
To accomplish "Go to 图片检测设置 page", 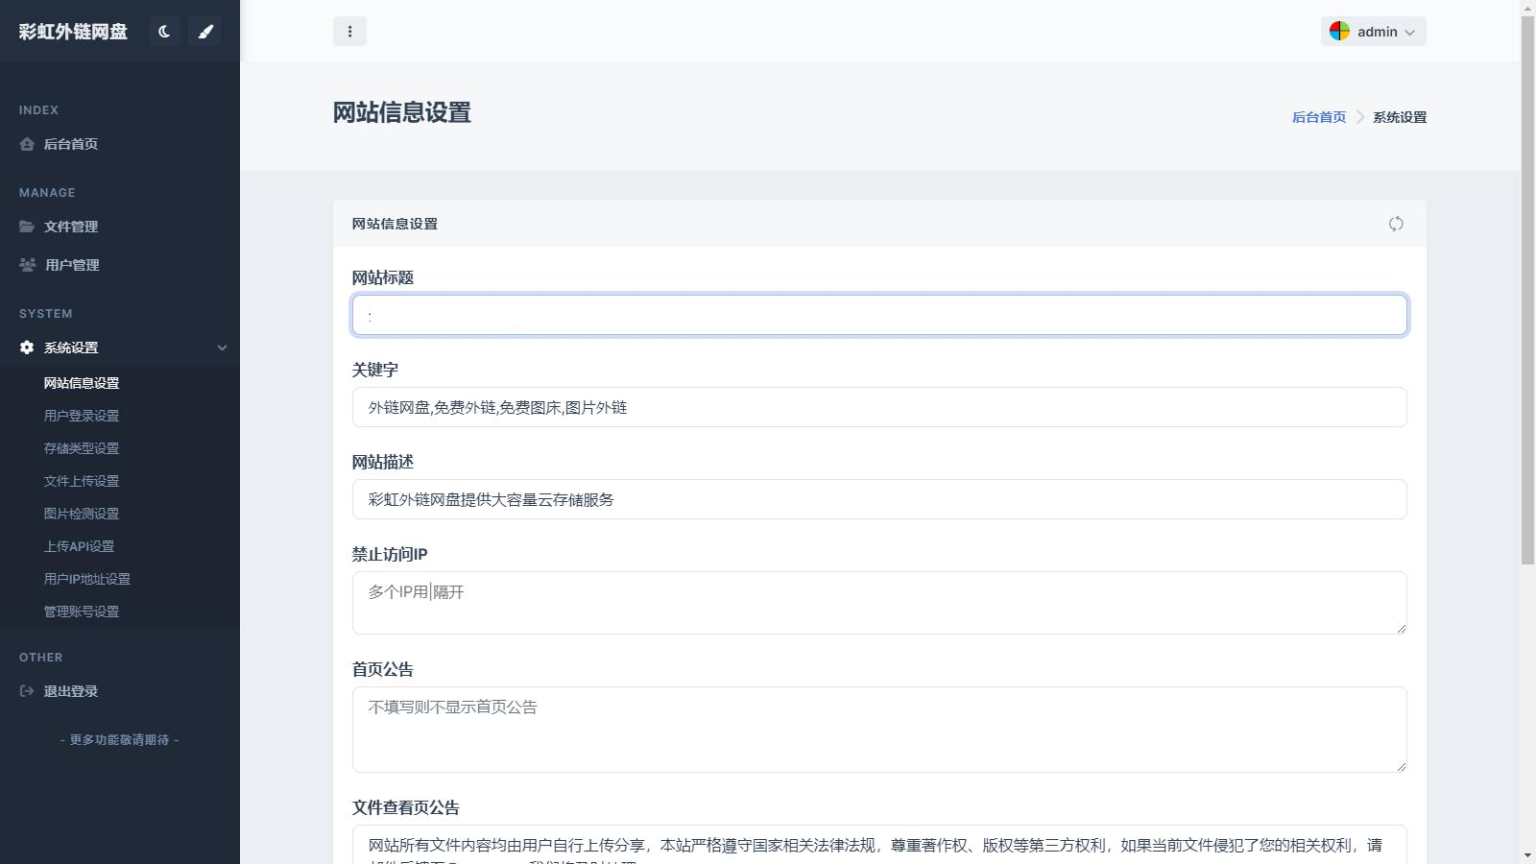I will pyautogui.click(x=81, y=514).
